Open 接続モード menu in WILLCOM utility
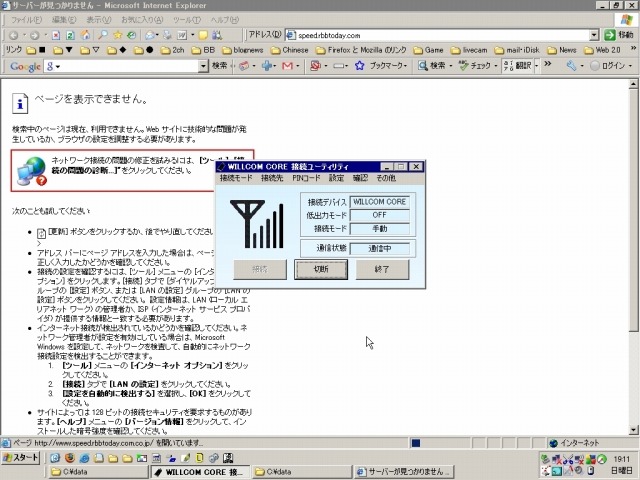640x480 pixels. [x=236, y=178]
